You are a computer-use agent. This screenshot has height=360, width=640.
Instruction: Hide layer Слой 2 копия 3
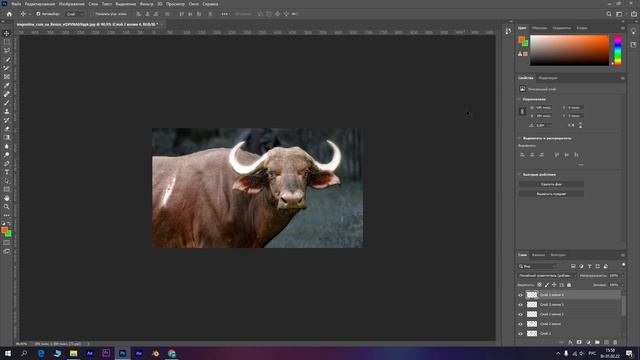pyautogui.click(x=520, y=304)
